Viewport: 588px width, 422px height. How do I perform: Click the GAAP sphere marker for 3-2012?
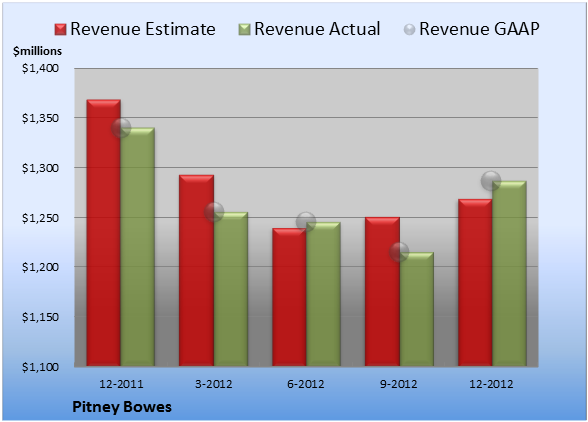214,212
